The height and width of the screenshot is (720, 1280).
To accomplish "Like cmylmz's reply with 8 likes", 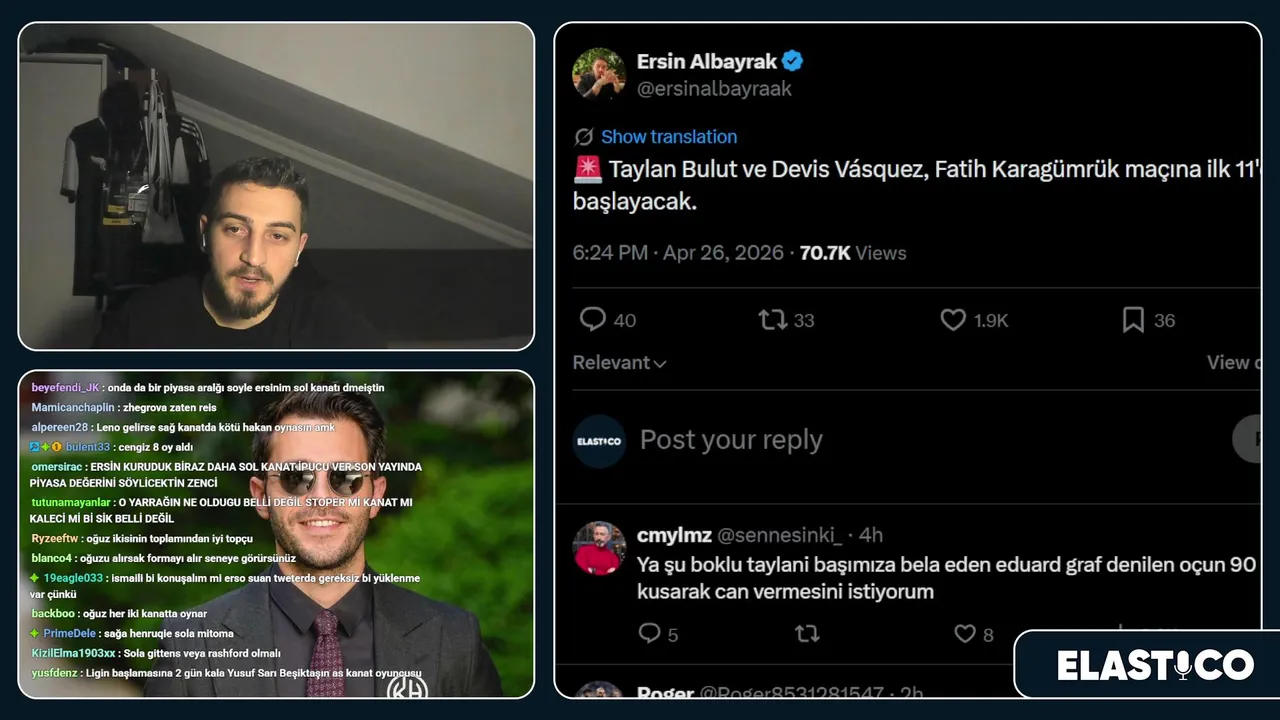I will pyautogui.click(x=964, y=634).
